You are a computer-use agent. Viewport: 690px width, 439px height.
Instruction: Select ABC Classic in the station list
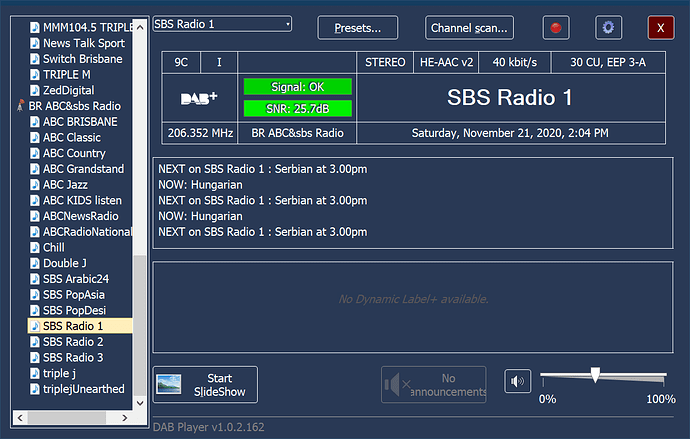tap(71, 138)
